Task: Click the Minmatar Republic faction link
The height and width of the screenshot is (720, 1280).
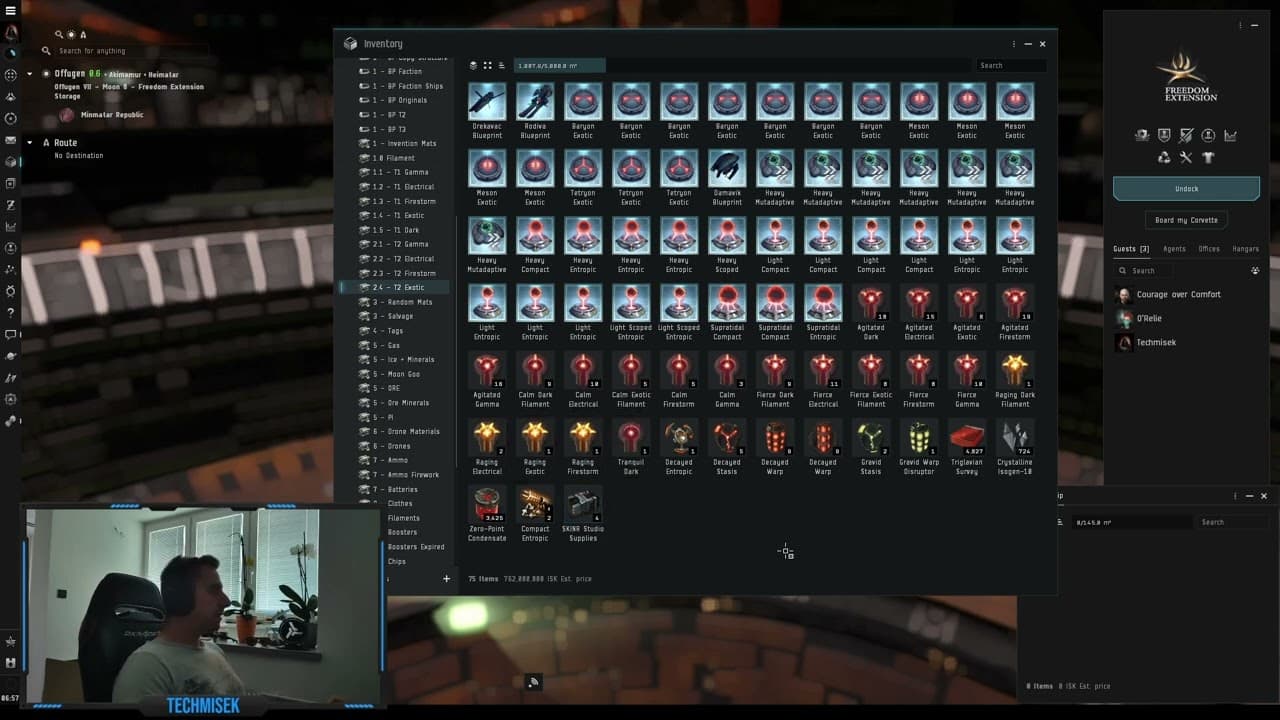Action: tap(112, 115)
